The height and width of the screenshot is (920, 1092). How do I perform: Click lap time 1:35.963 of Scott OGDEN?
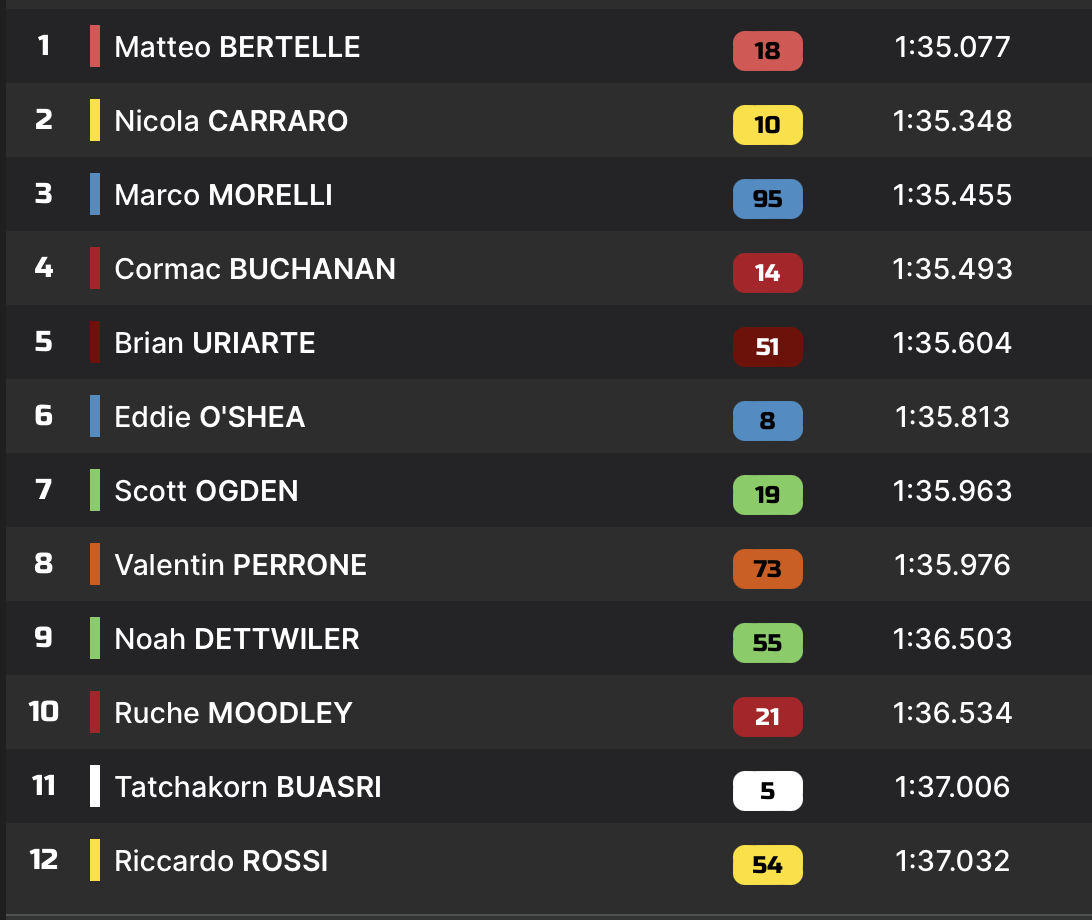[952, 491]
